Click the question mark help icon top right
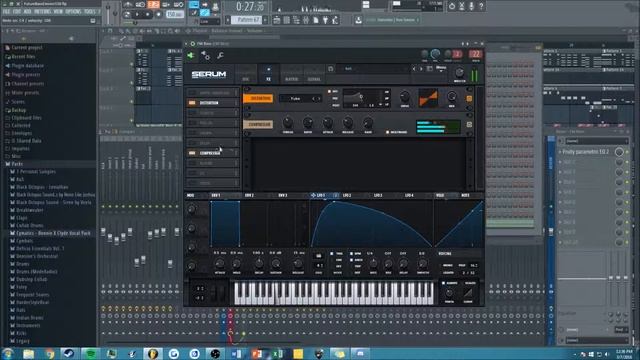Screen dimensions: 640x360 click(x=481, y=6)
